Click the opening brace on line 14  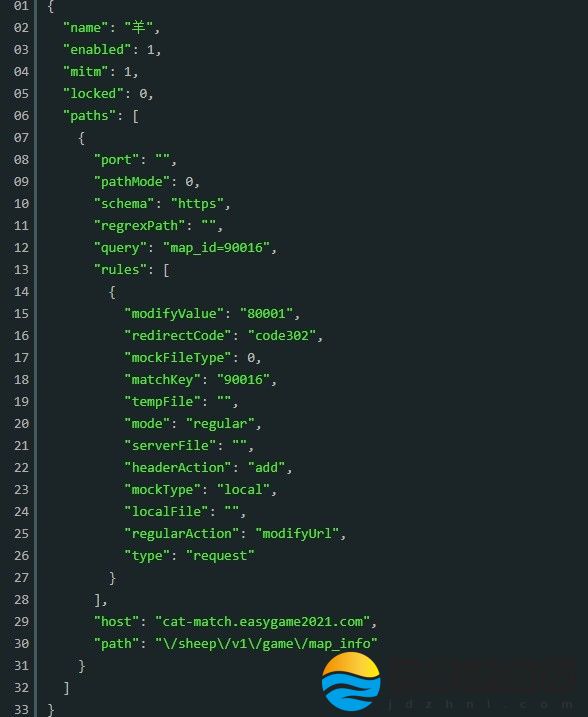pos(112,292)
